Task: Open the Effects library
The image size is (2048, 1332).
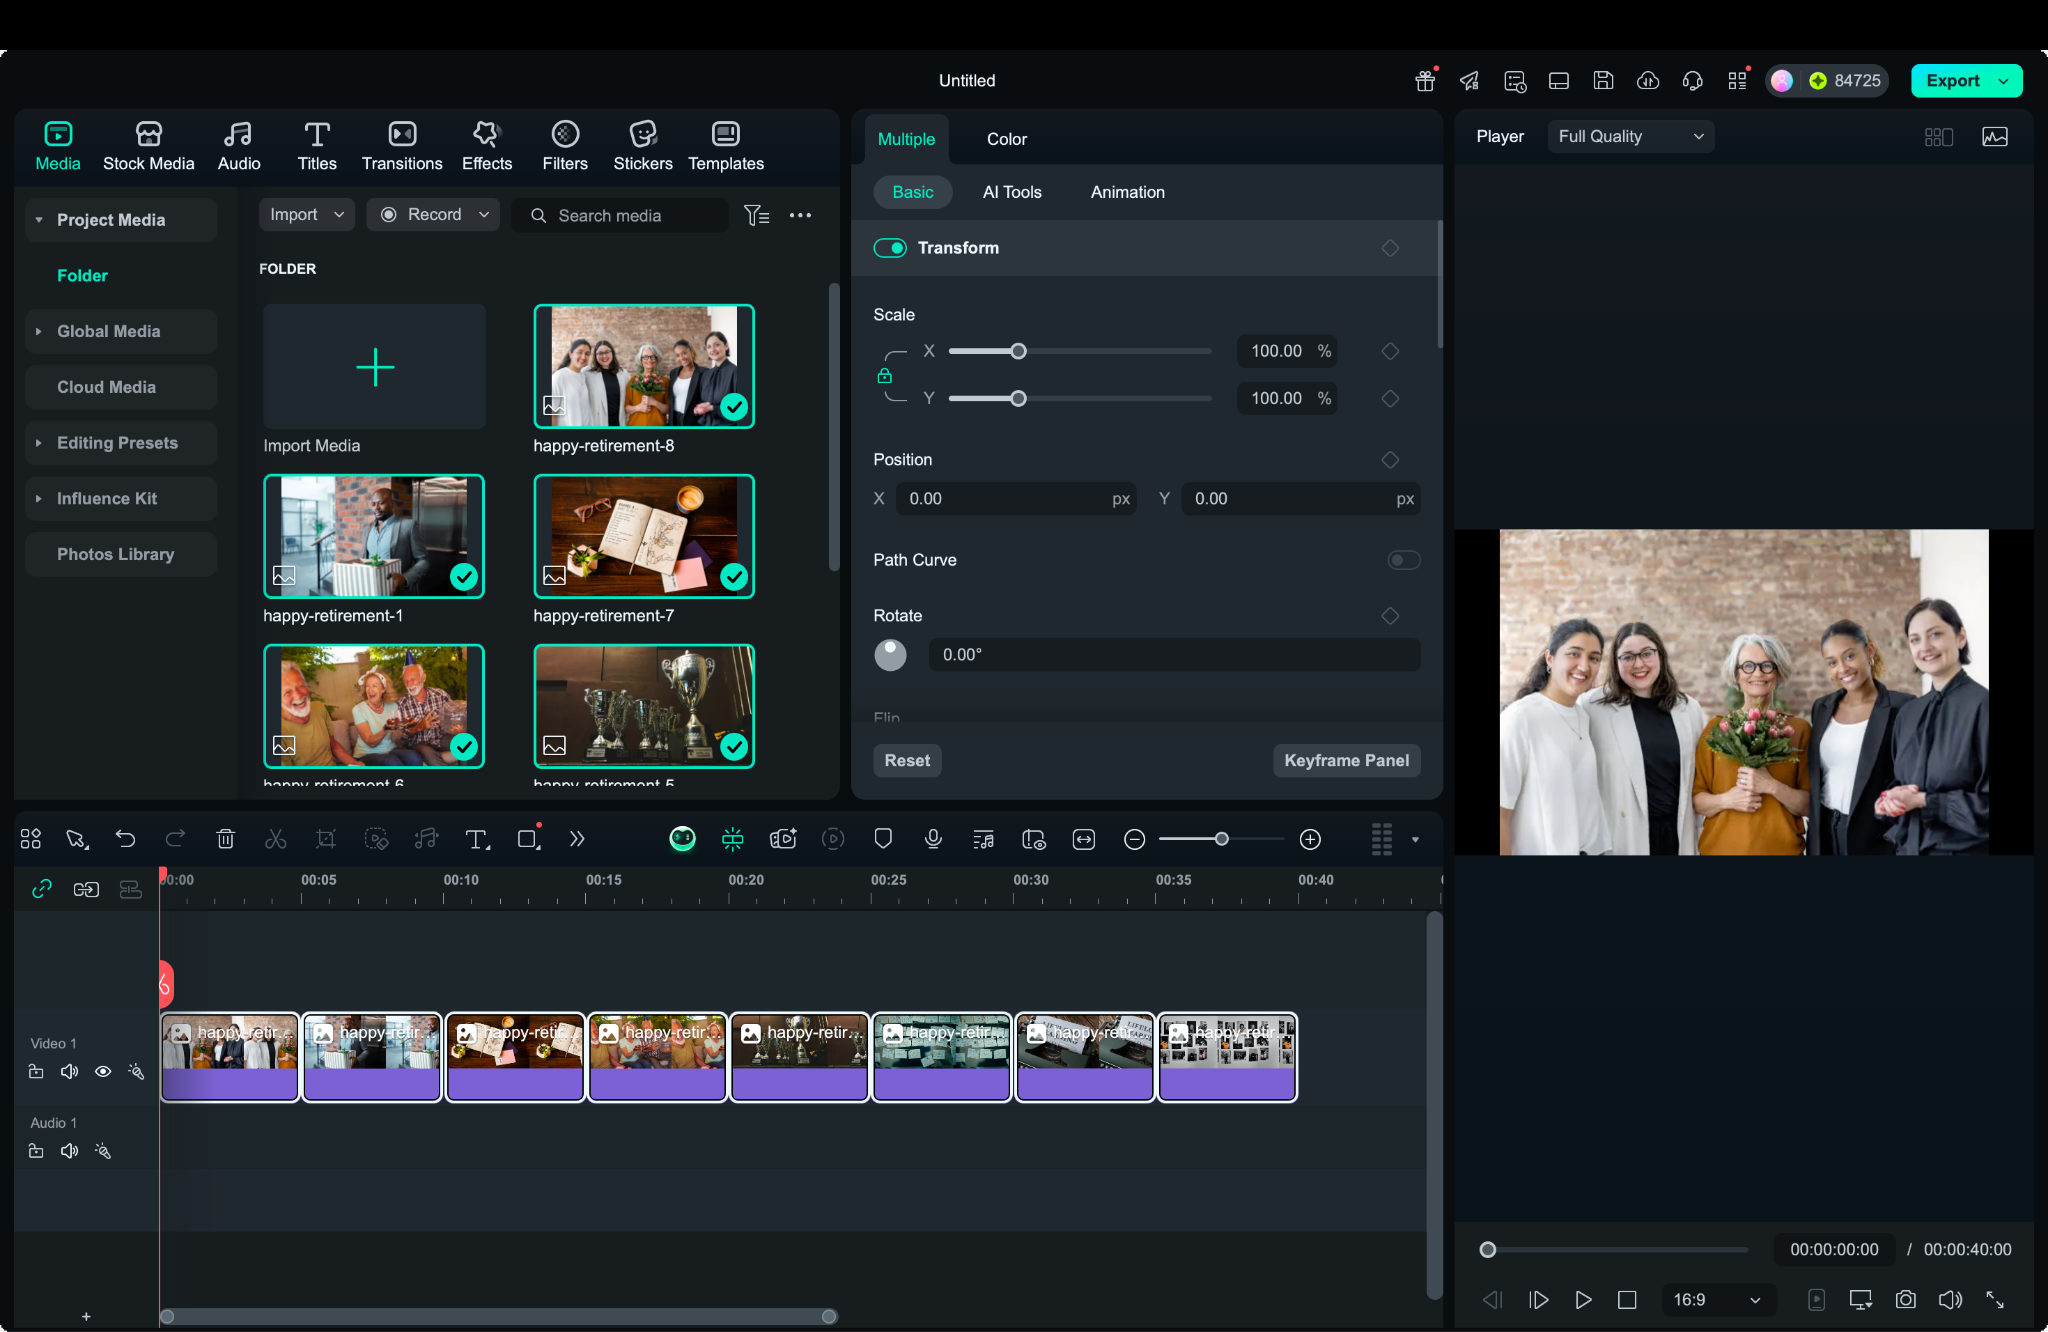Action: pos(486,145)
